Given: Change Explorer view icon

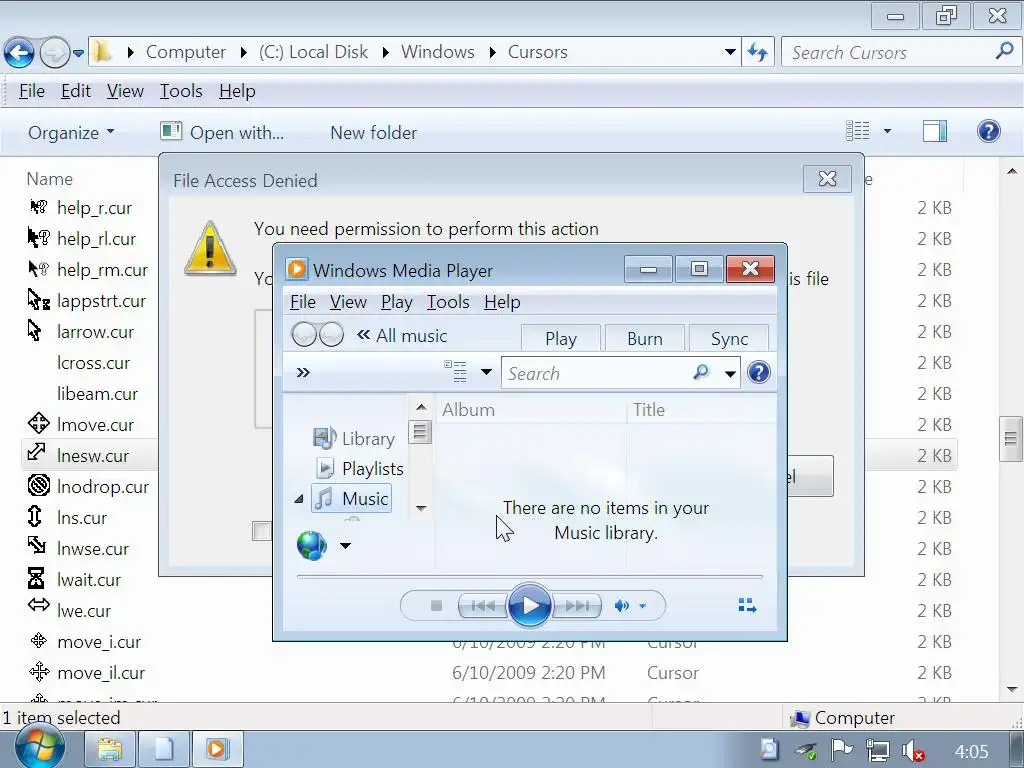Looking at the screenshot, I should click(857, 131).
